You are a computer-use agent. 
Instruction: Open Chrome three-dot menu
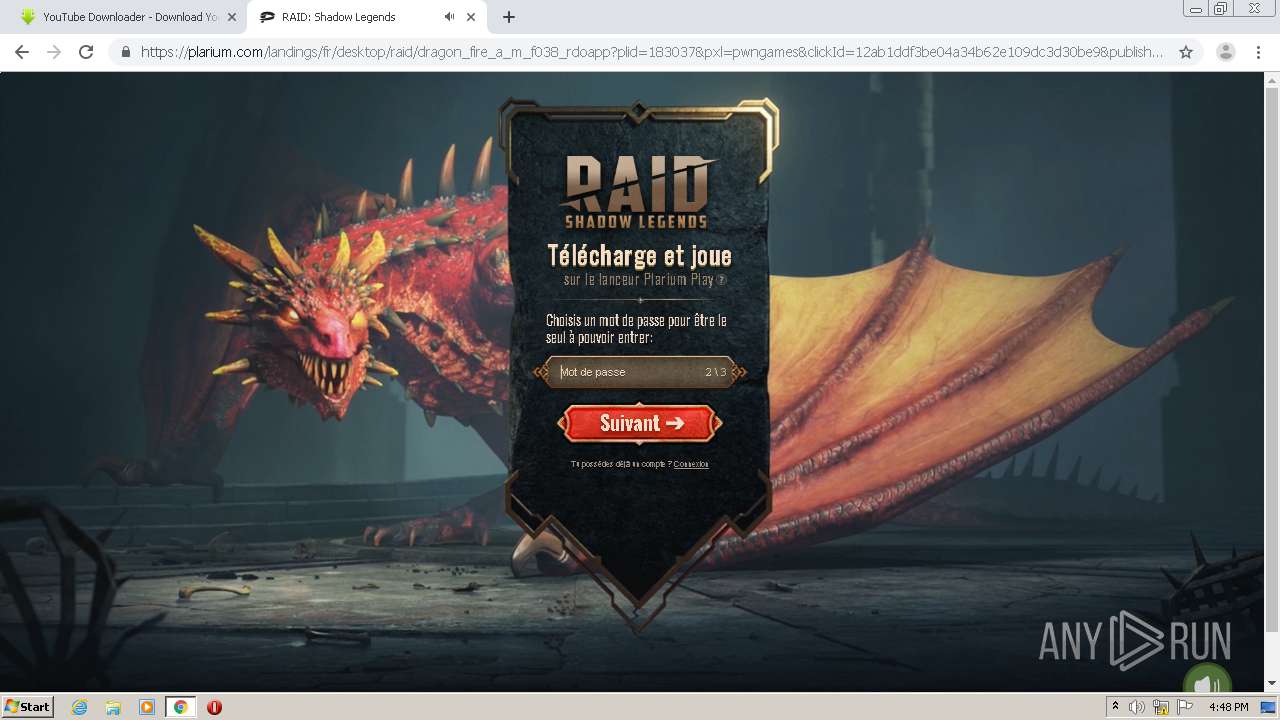click(x=1258, y=52)
